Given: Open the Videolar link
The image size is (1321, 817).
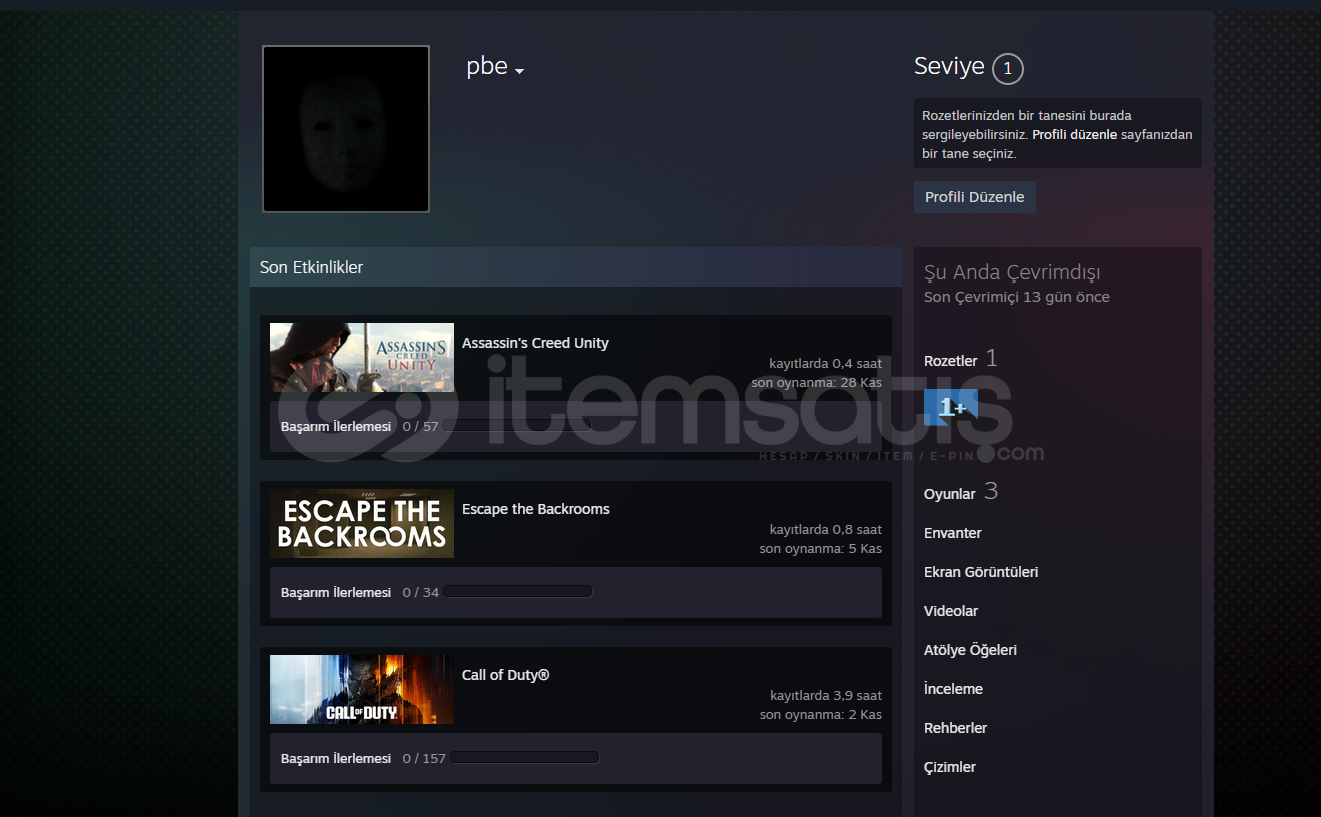Looking at the screenshot, I should click(951, 611).
